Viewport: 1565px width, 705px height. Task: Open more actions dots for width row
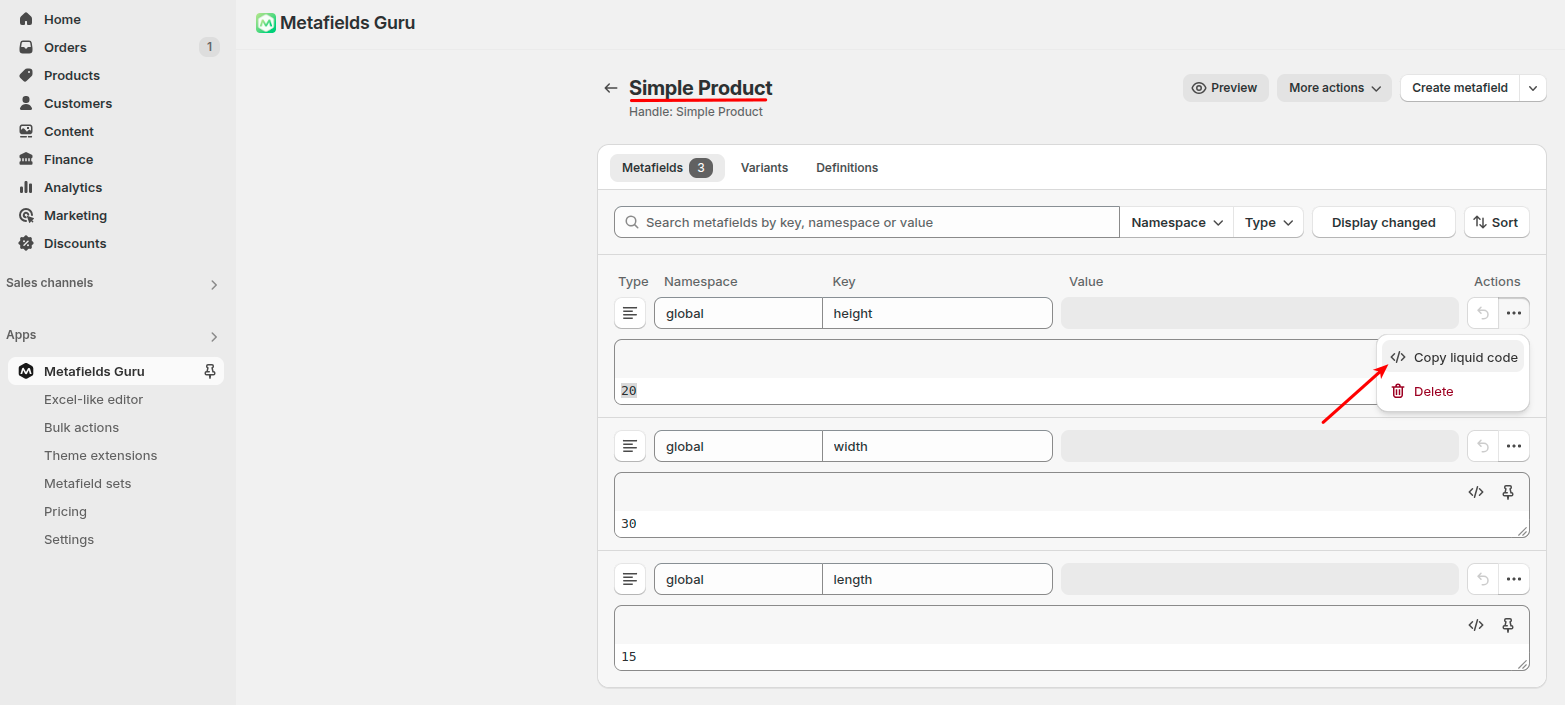(x=1514, y=446)
